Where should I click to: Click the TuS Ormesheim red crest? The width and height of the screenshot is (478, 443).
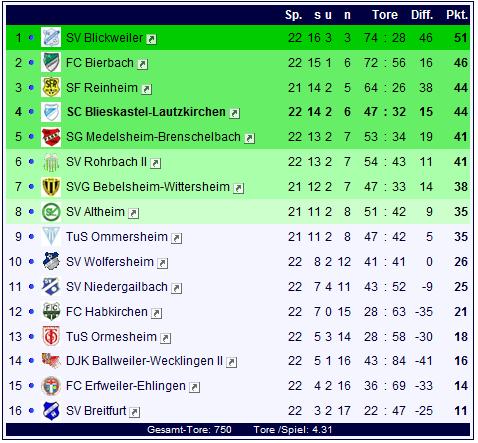point(51,336)
